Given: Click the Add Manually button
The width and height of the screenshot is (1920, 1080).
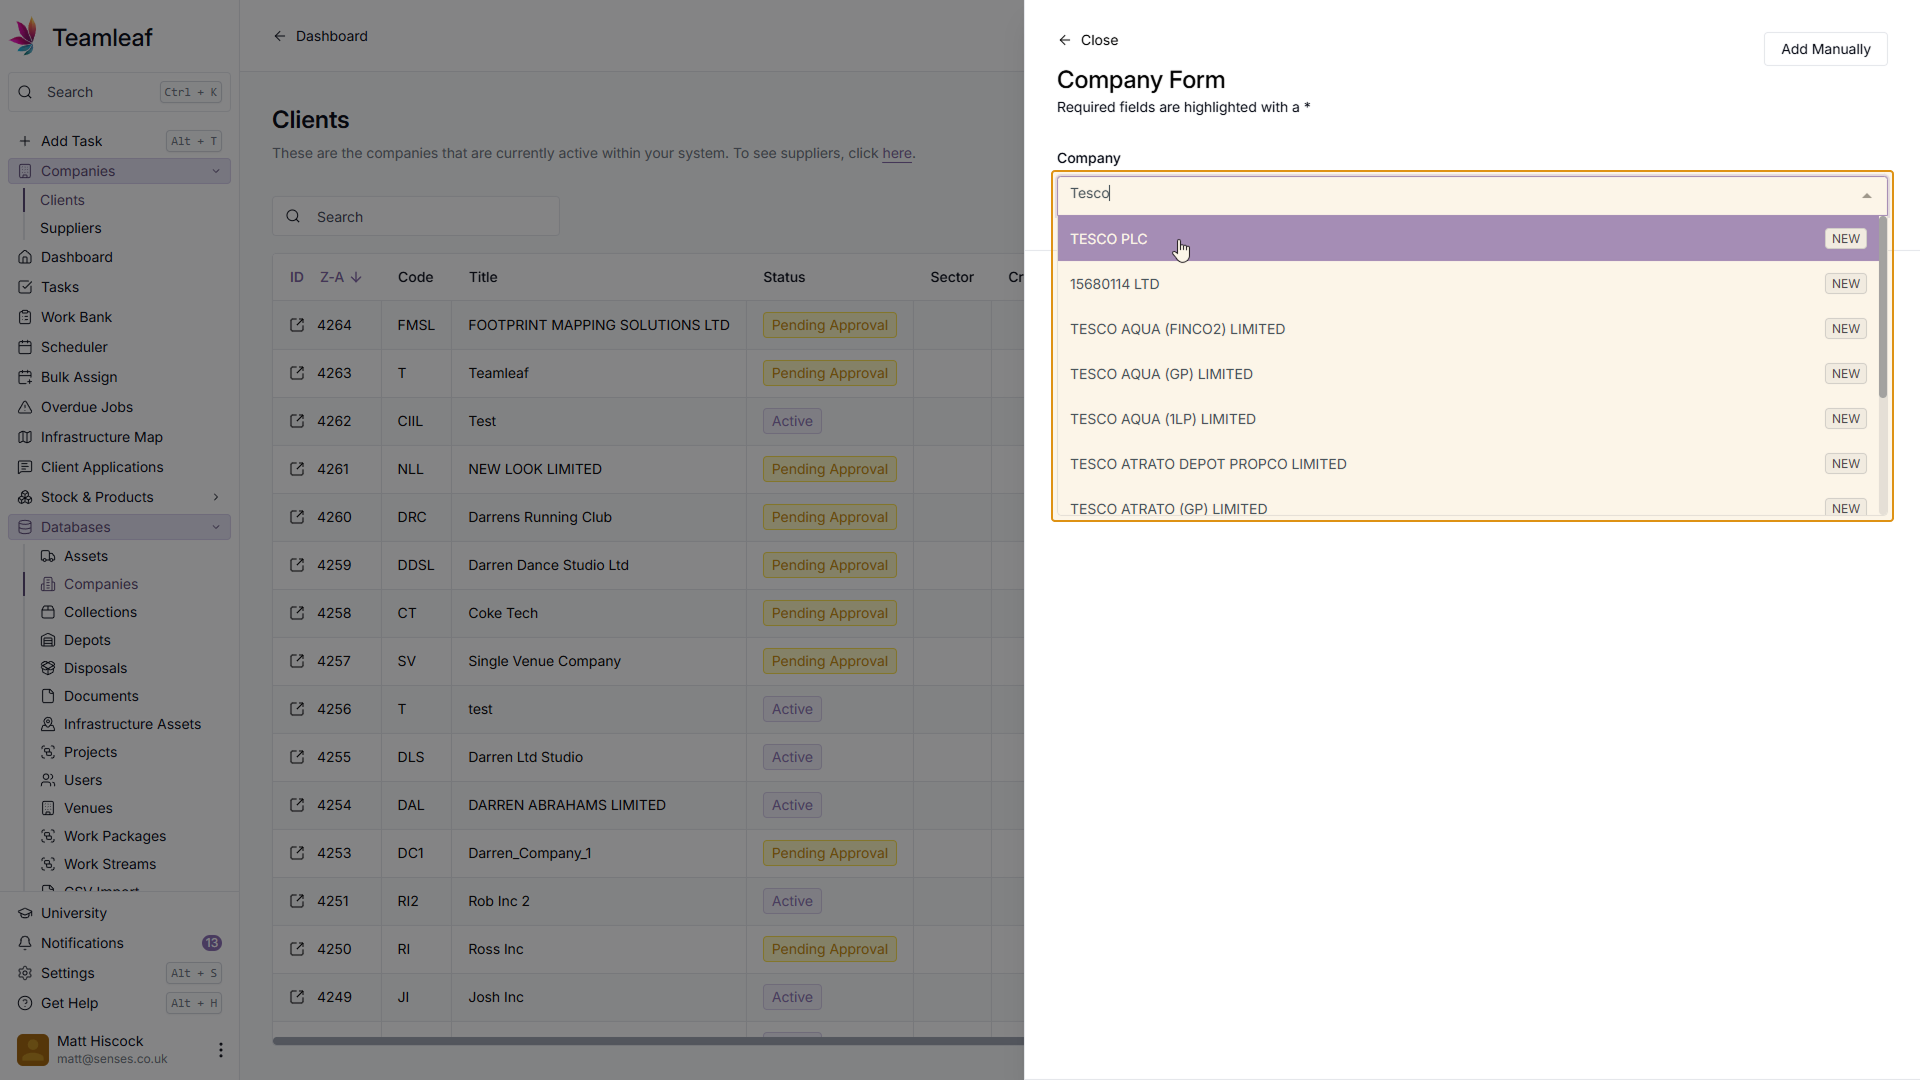Looking at the screenshot, I should [x=1825, y=49].
